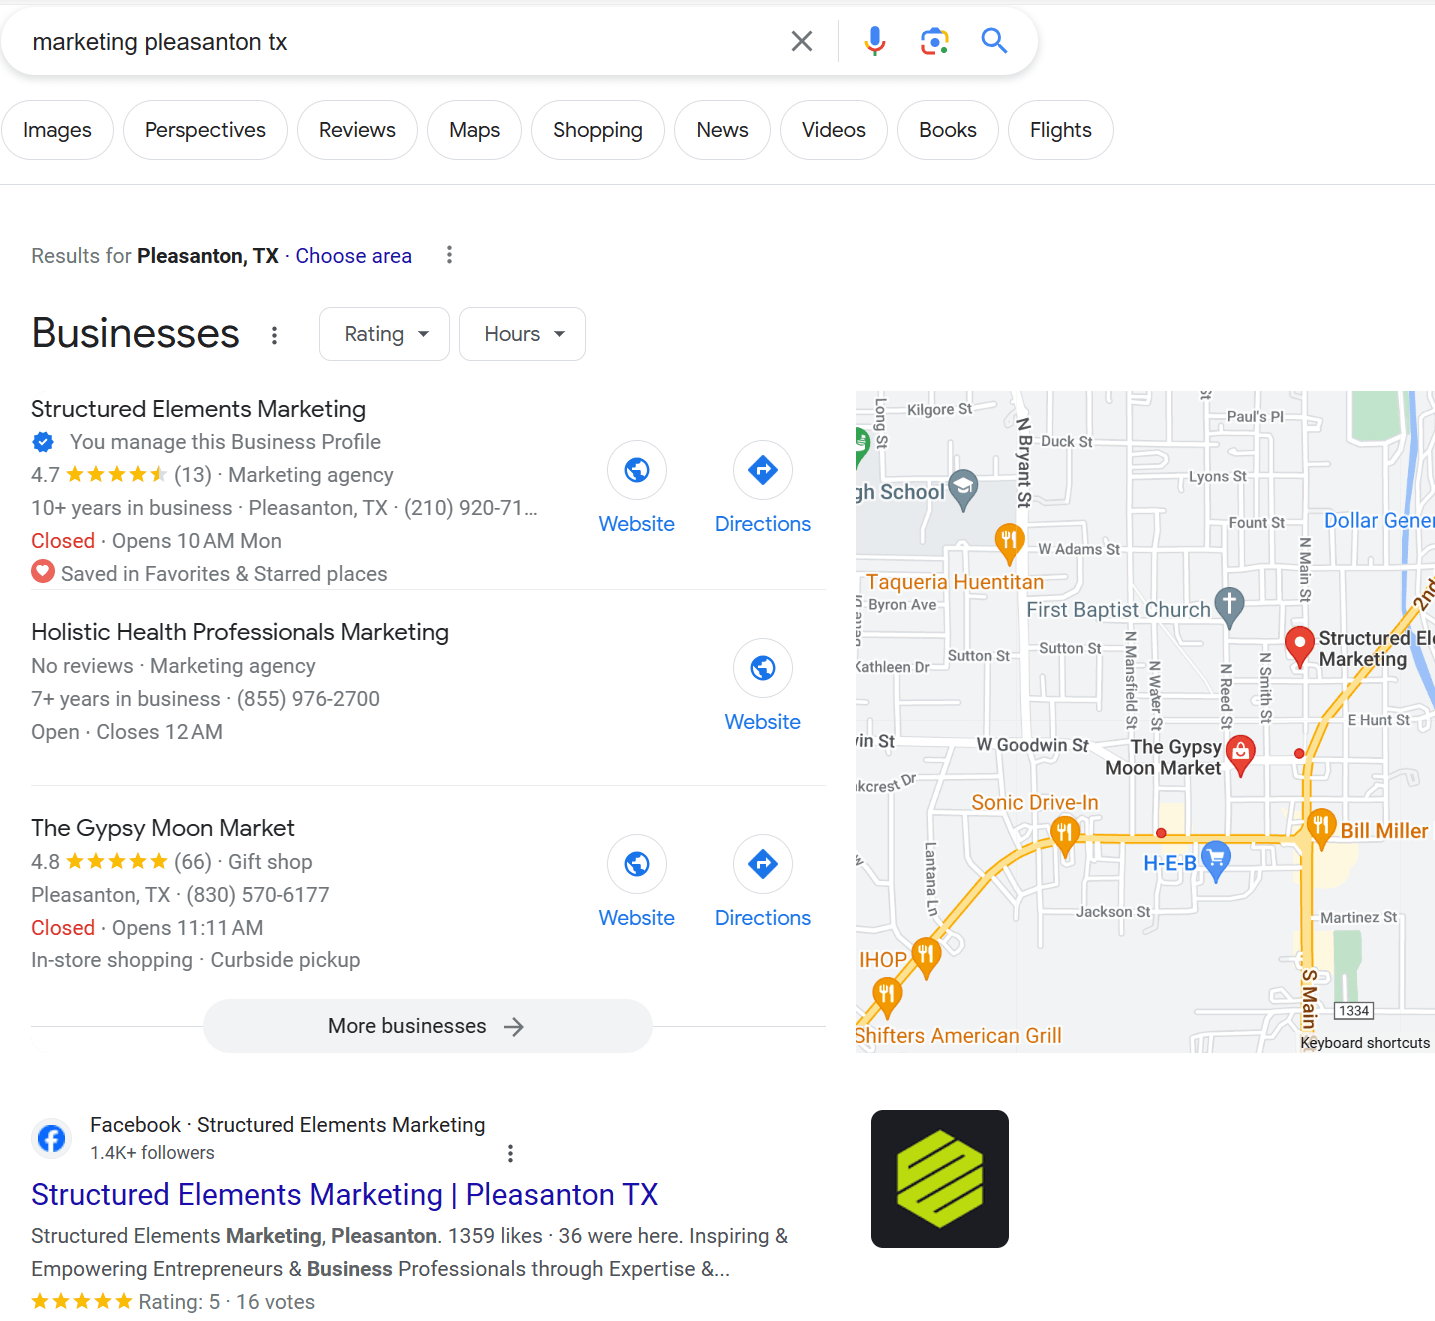Open the three-dot menu beside Businesses heading

click(274, 335)
